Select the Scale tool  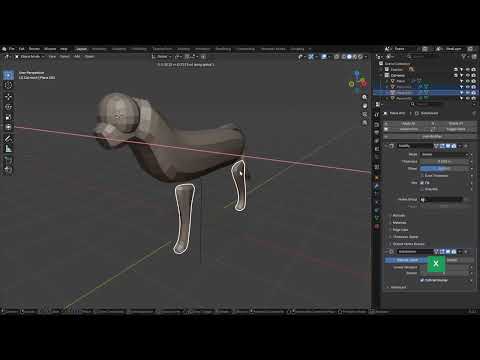coord(8,117)
